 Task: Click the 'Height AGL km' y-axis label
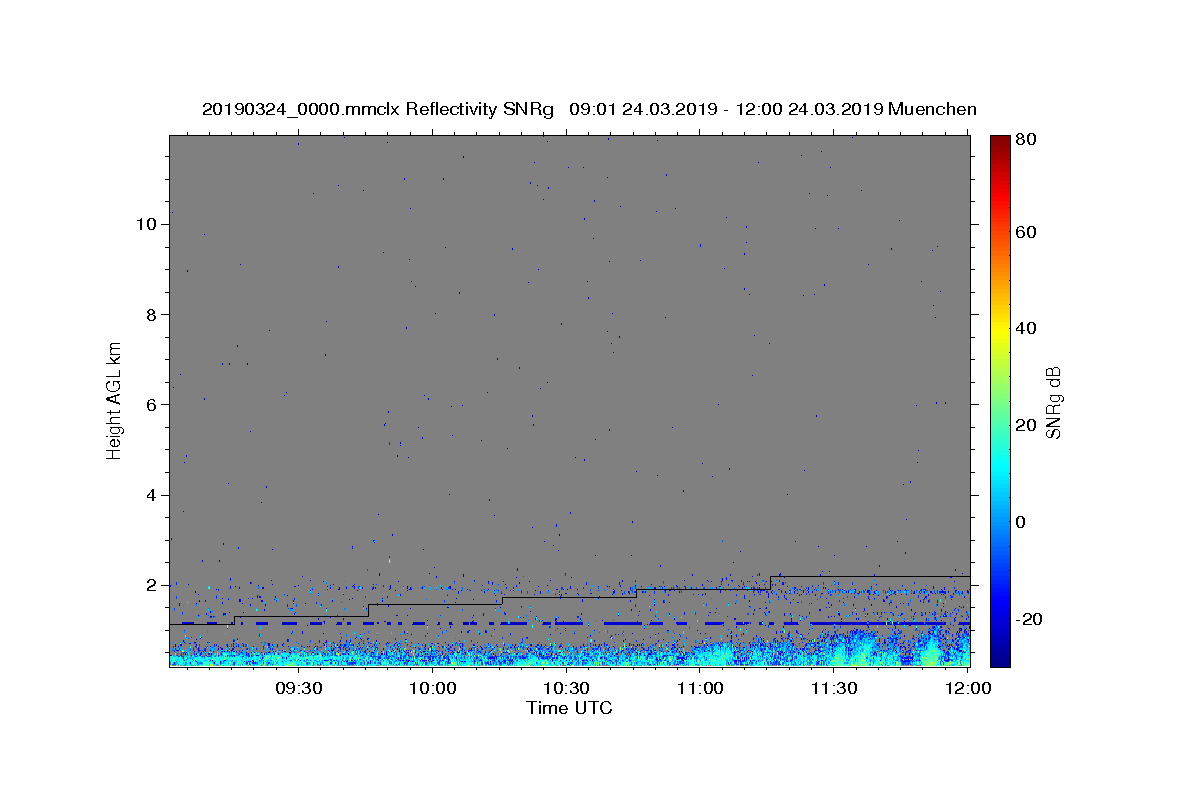(x=115, y=400)
